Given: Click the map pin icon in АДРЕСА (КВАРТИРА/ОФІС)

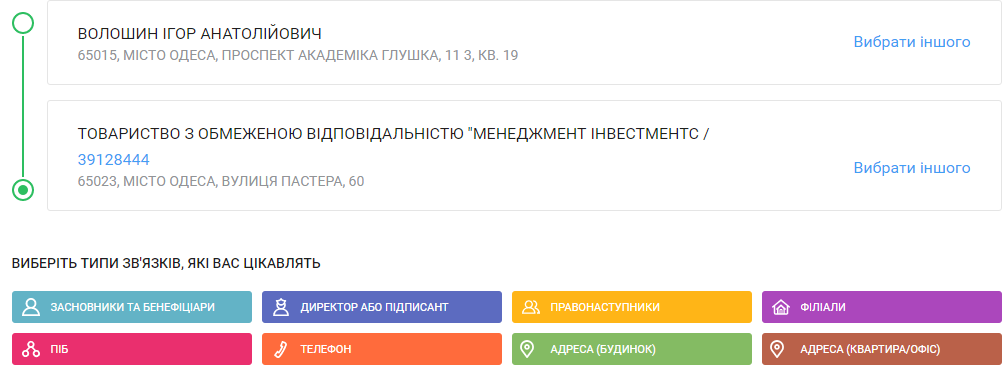Looking at the screenshot, I should coord(777,349).
